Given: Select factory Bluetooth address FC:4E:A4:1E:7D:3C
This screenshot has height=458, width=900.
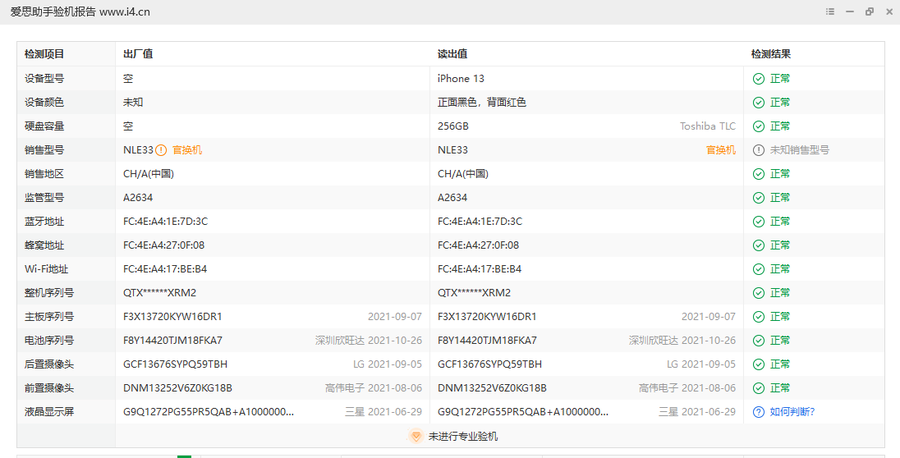Looking at the screenshot, I should pyautogui.click(x=165, y=222).
